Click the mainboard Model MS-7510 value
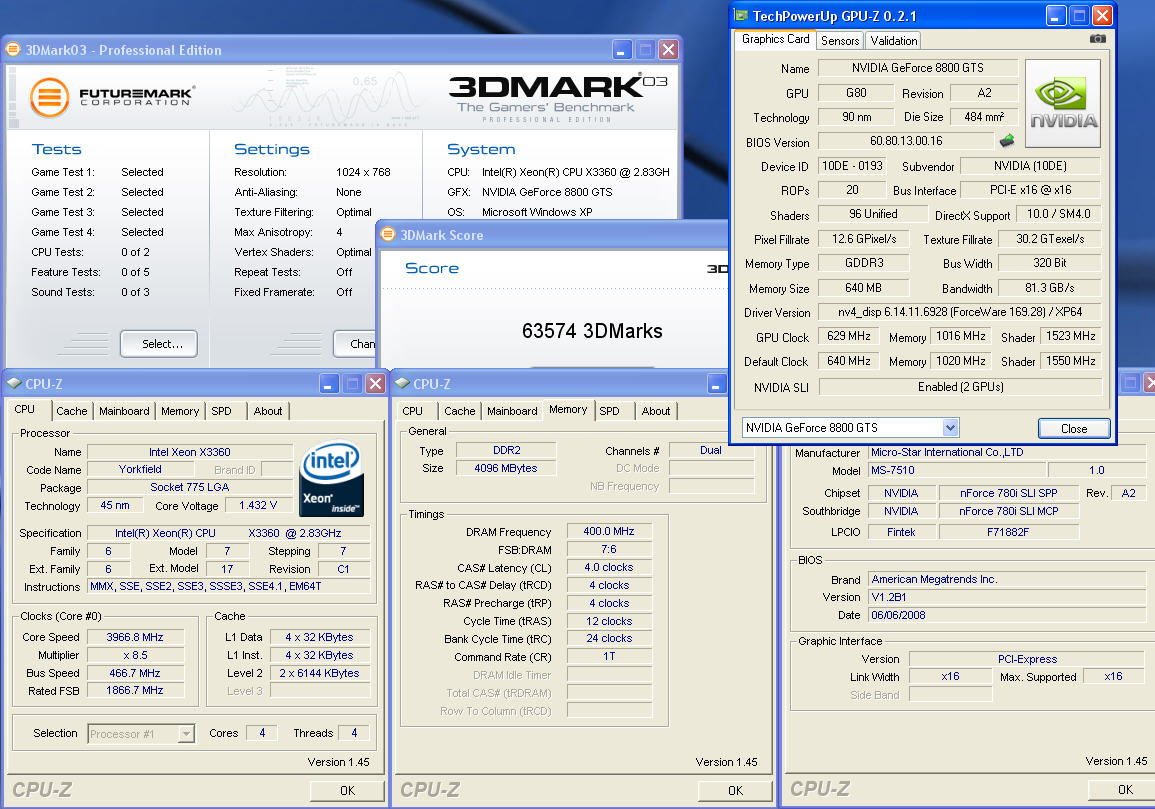 pyautogui.click(x=956, y=470)
